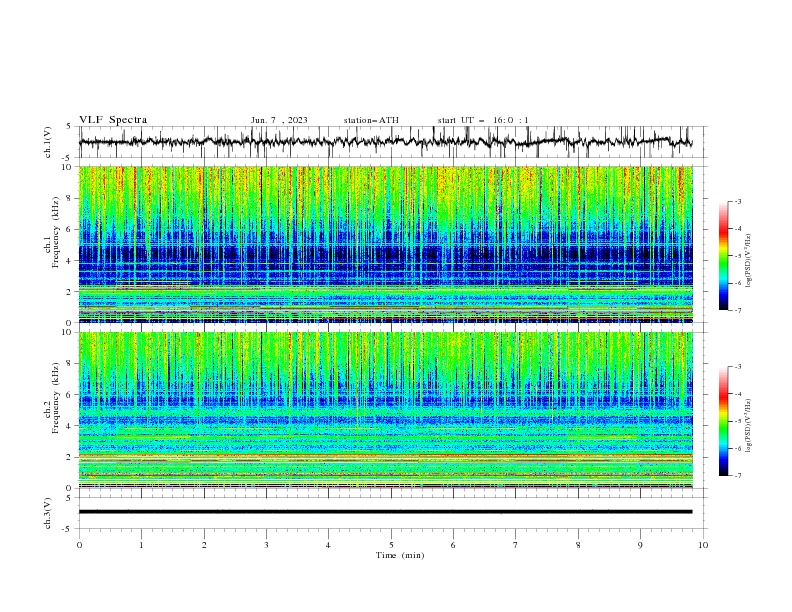Click the time axis tick label "5"
792x612 pixels.
391,545
